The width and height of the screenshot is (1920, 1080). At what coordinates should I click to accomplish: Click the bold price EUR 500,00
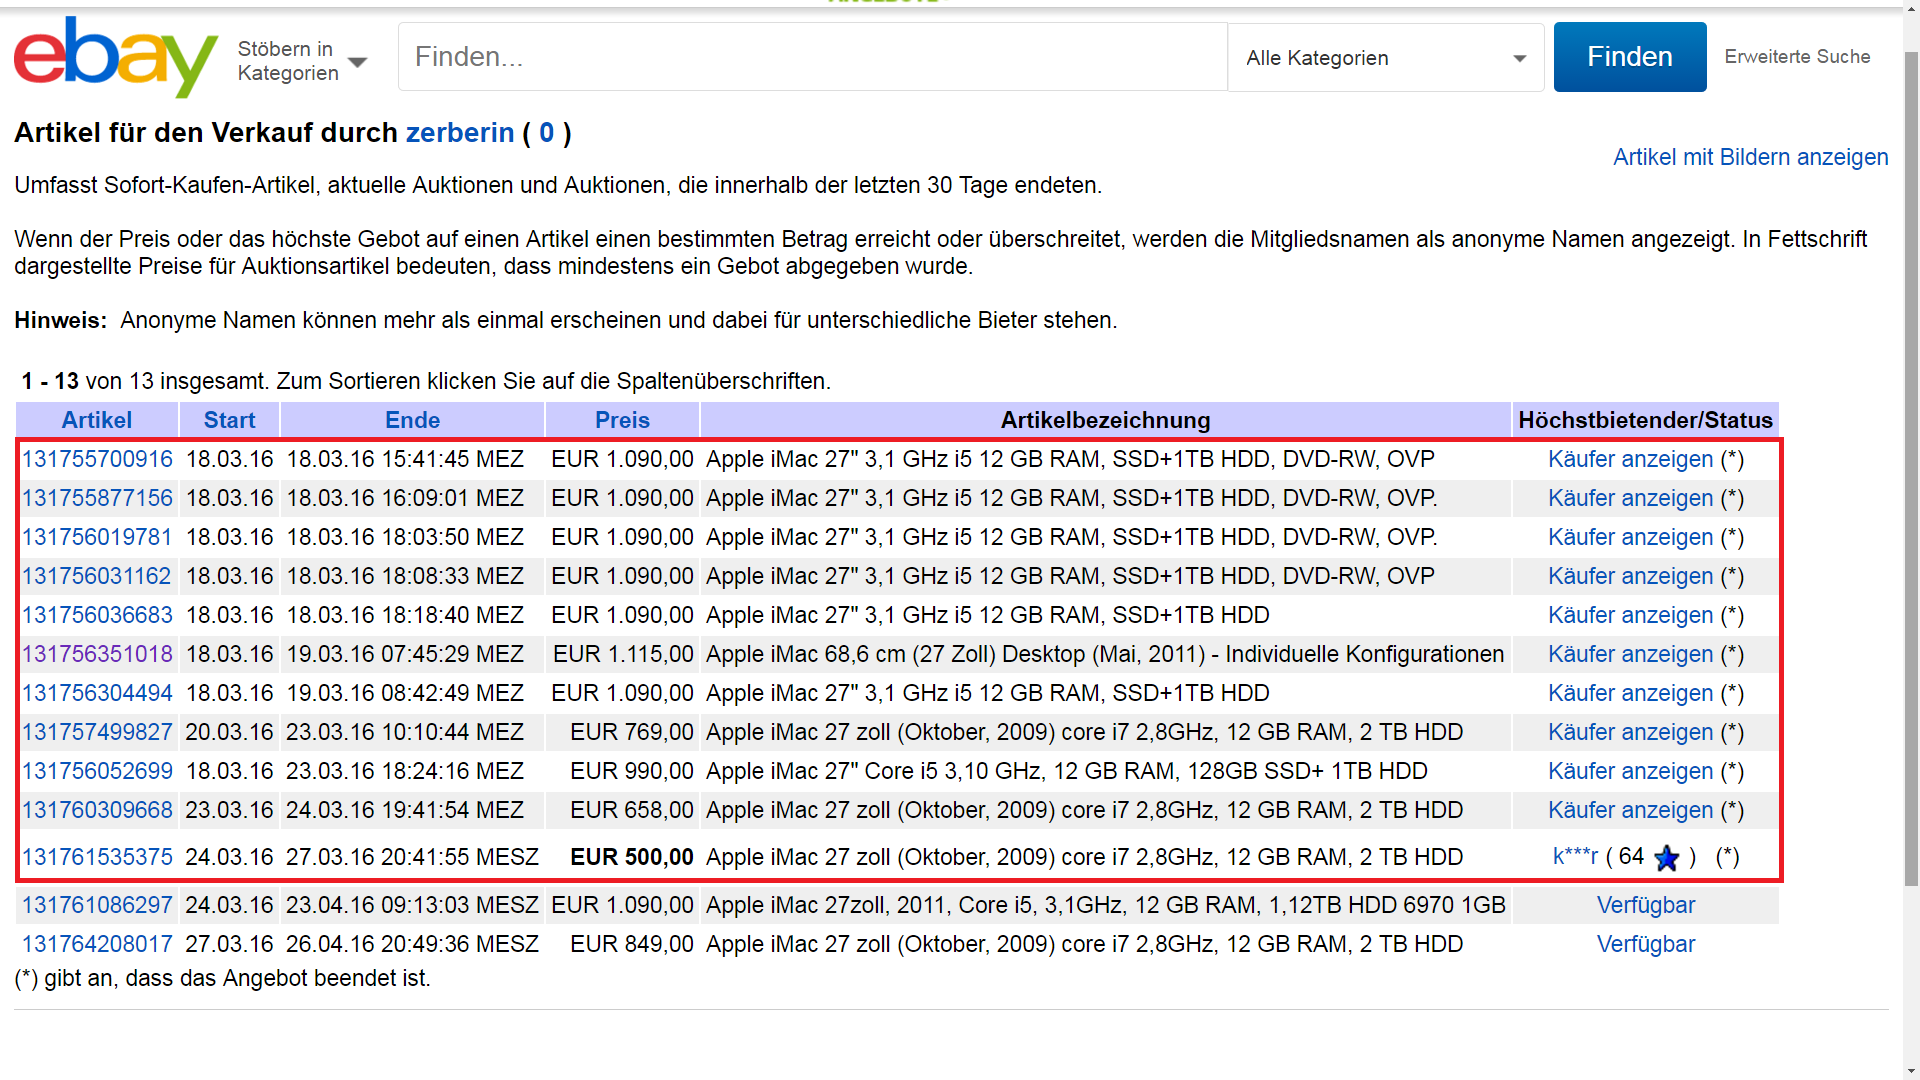(x=632, y=857)
